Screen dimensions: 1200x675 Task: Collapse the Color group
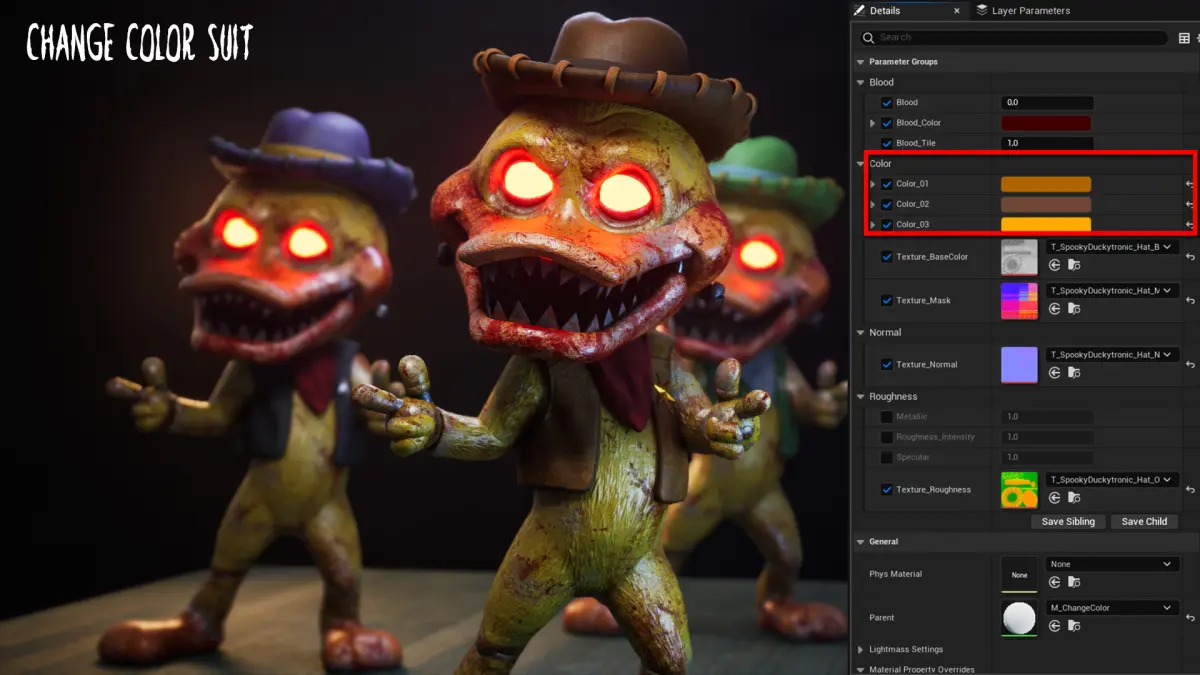tap(859, 164)
